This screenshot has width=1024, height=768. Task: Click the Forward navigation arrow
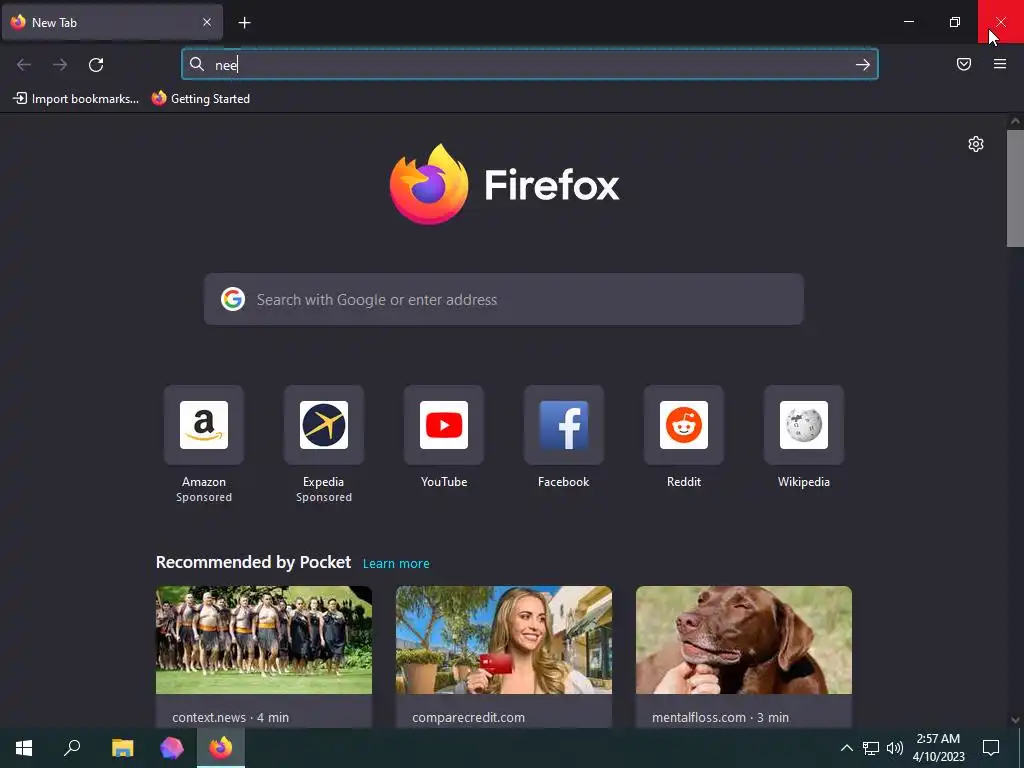(x=60, y=65)
